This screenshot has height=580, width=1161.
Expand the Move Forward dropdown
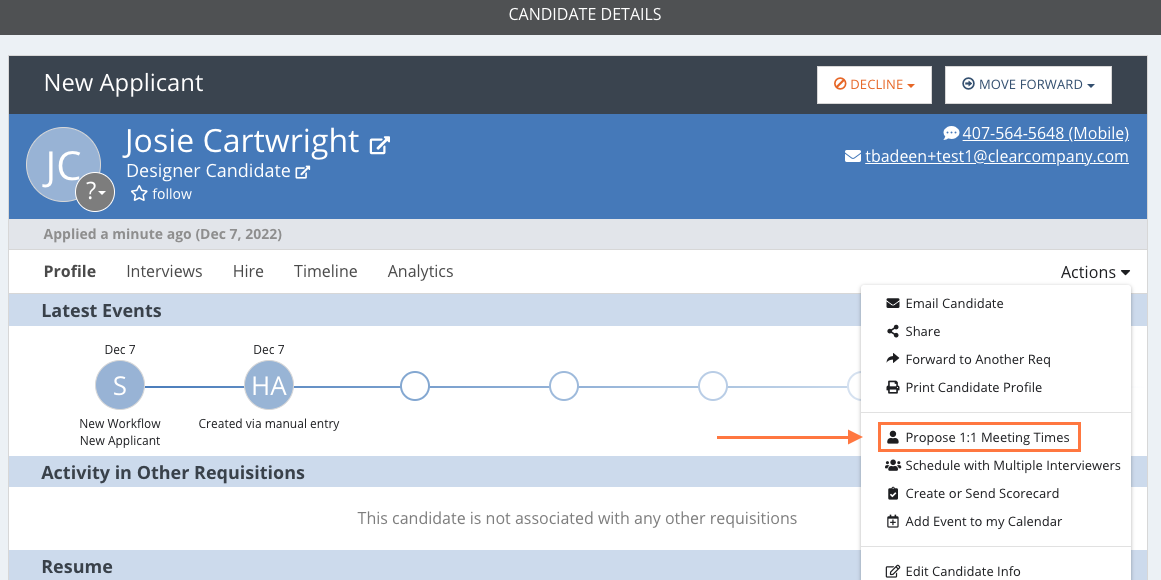[x=1028, y=84]
